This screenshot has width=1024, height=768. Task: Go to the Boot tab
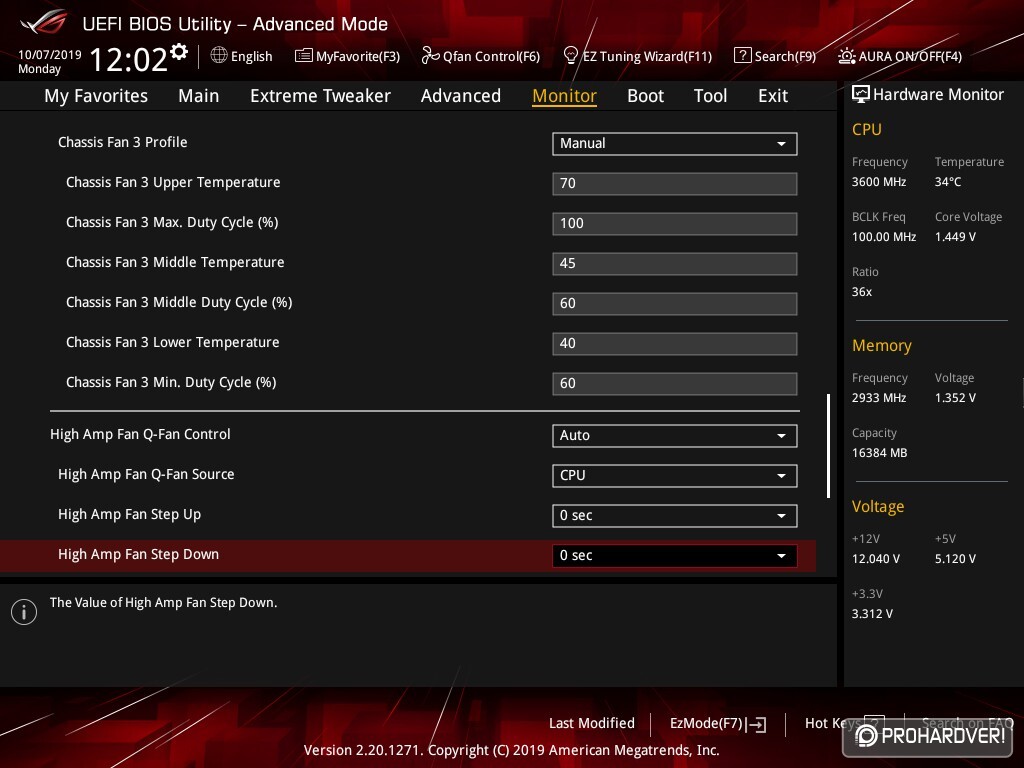645,96
